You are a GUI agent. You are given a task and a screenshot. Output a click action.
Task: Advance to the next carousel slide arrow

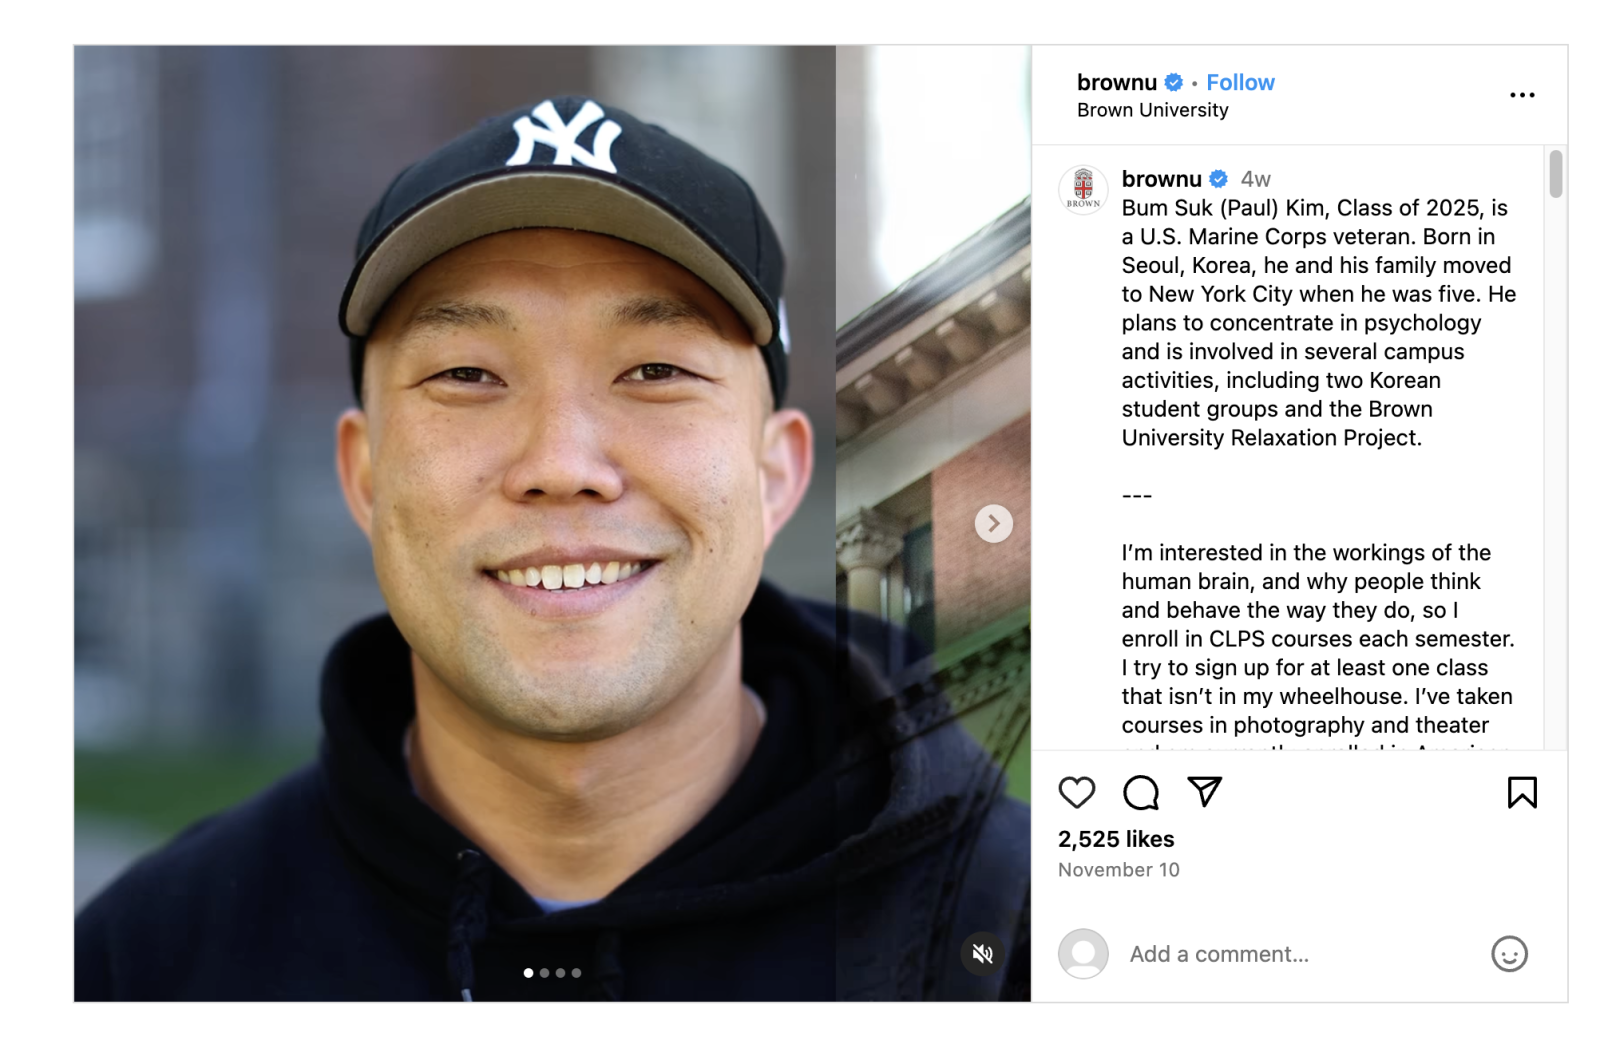click(x=993, y=523)
